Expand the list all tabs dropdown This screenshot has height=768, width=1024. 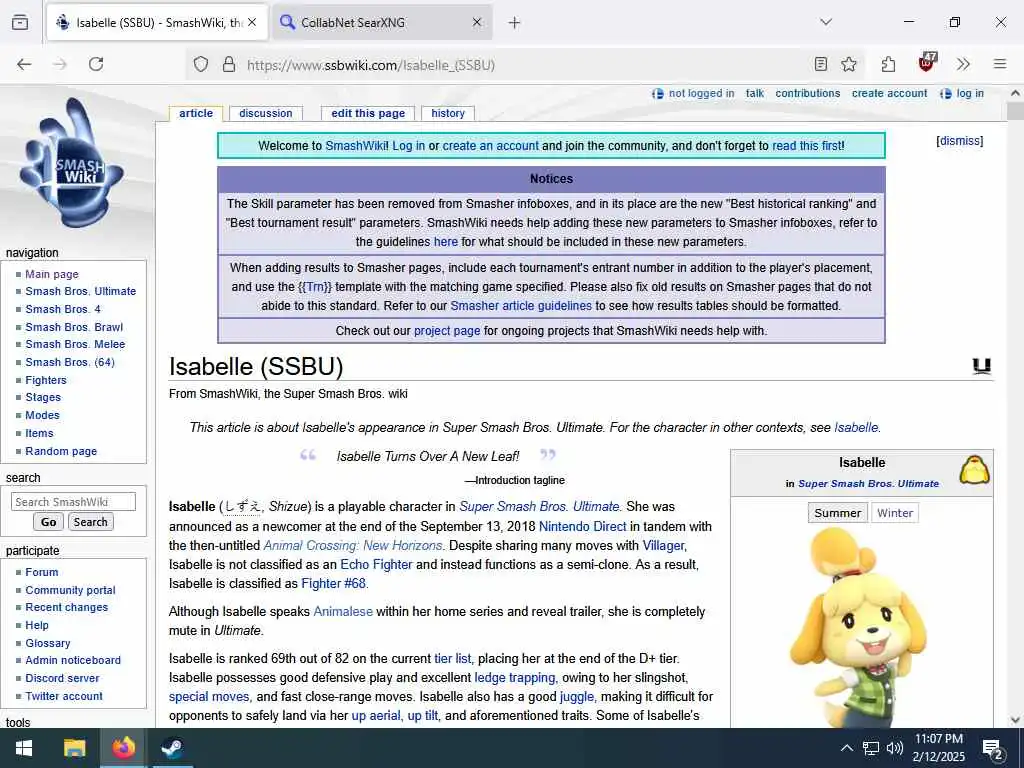(826, 22)
